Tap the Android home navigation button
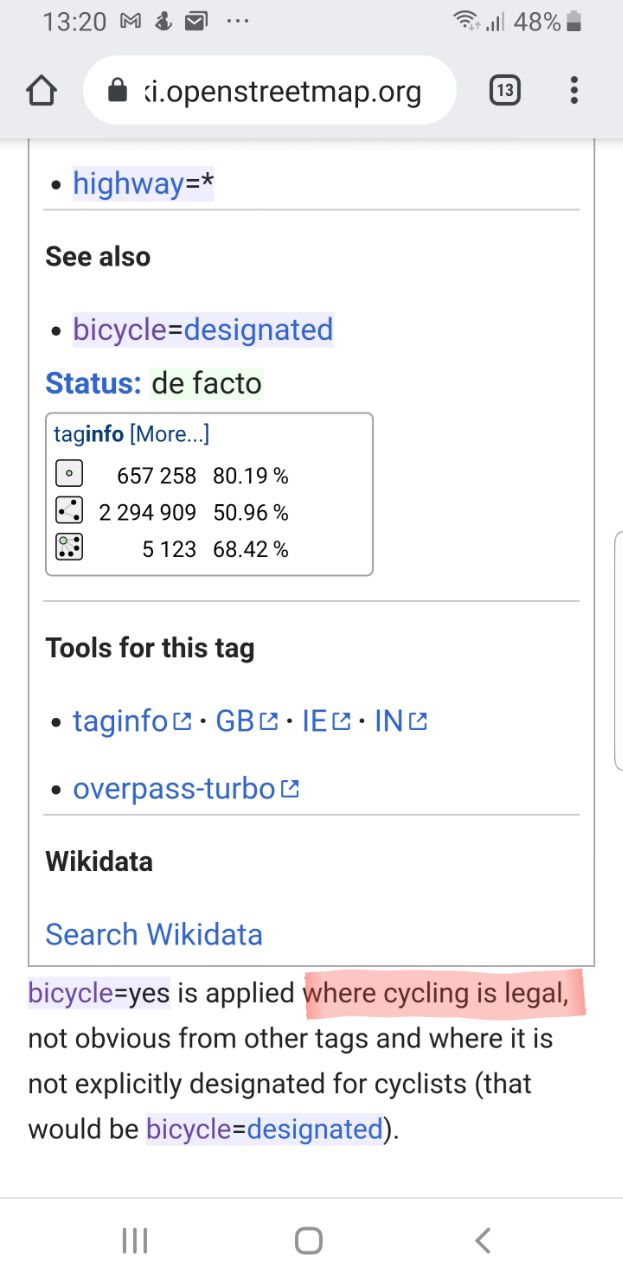The width and height of the screenshot is (623, 1280). (309, 1241)
